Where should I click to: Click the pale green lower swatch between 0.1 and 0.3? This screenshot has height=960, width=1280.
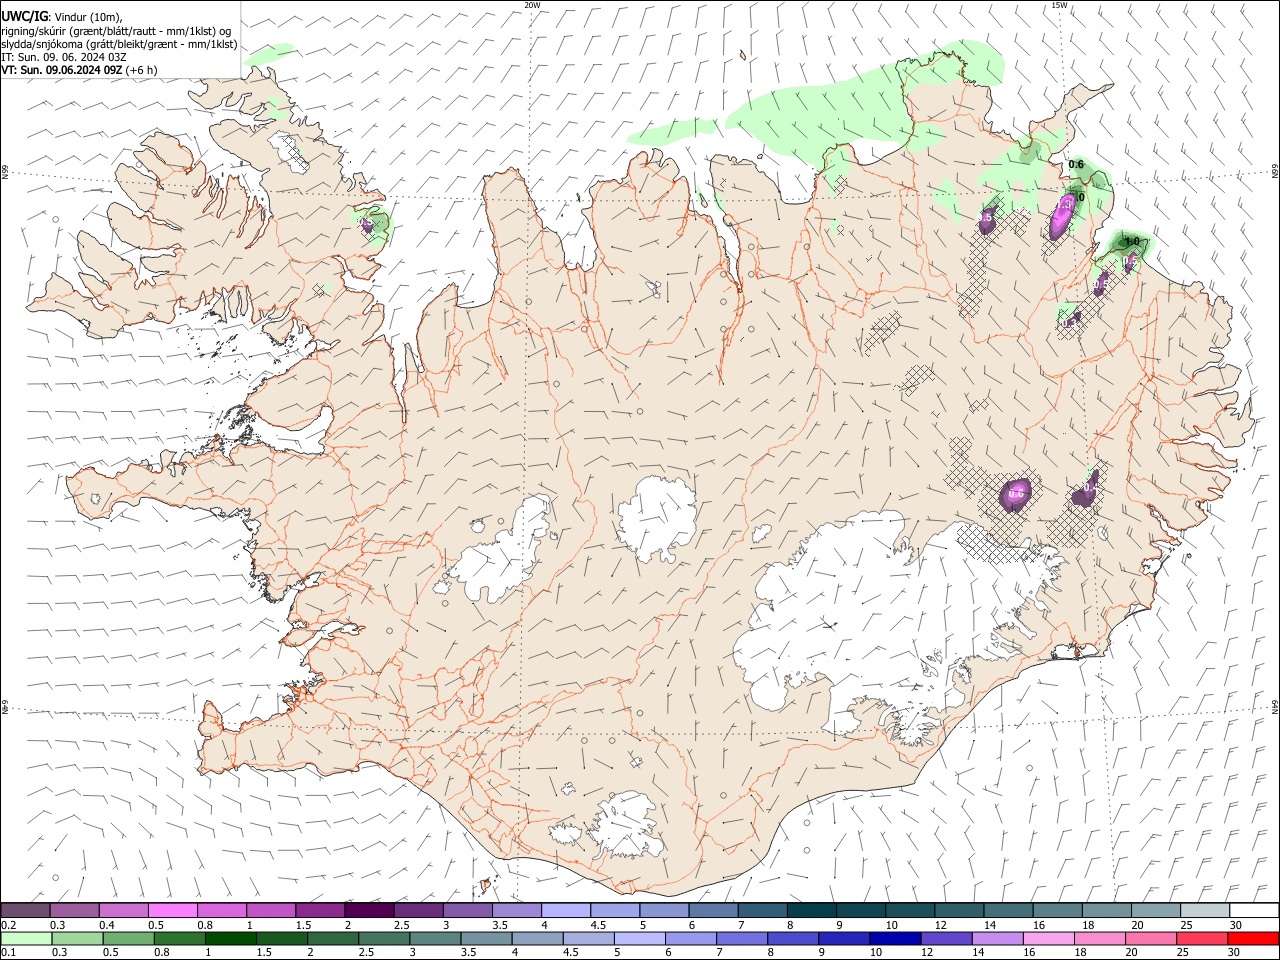click(x=27, y=938)
